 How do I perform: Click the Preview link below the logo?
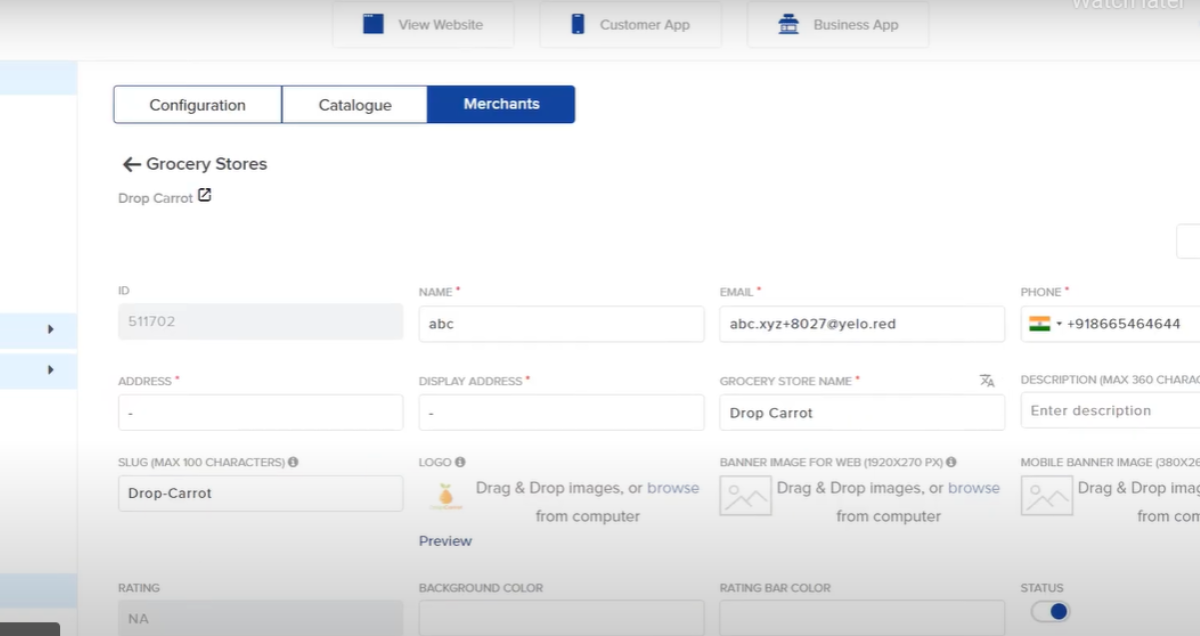point(445,540)
